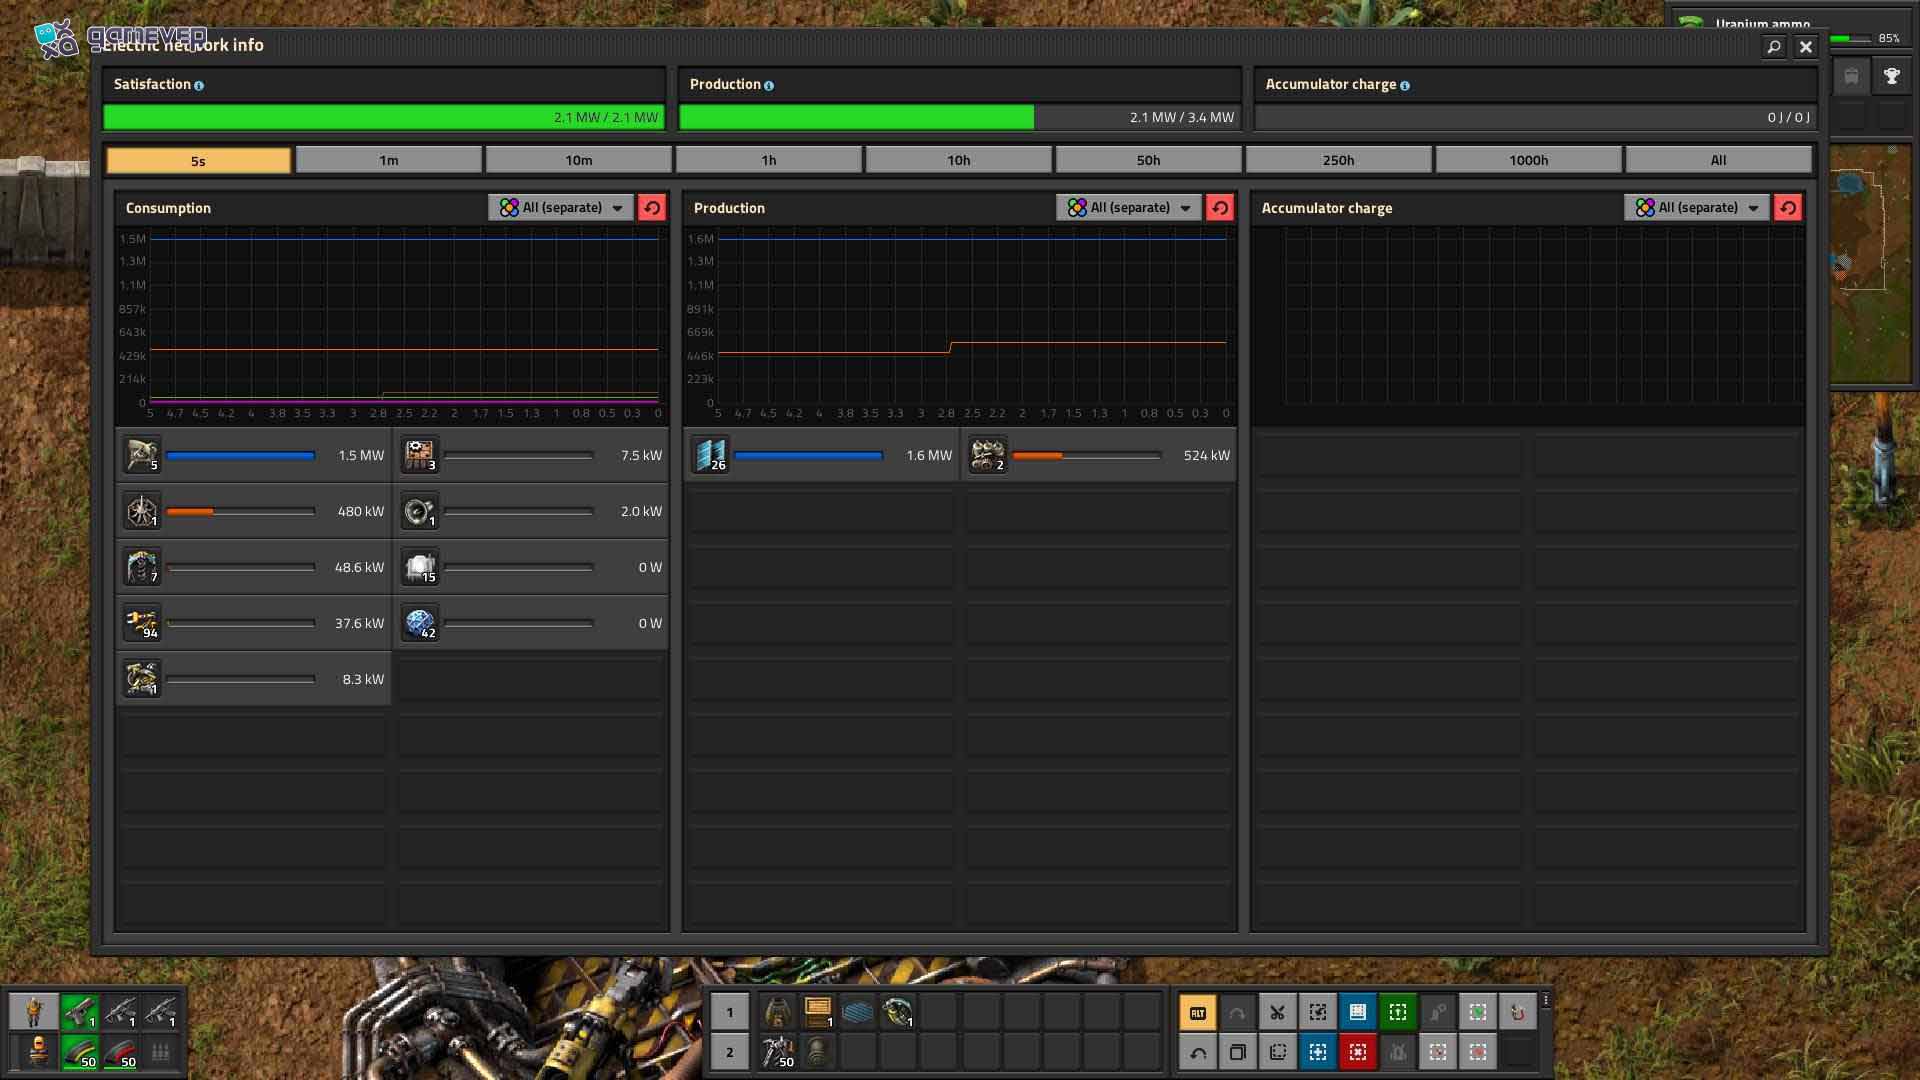Click the character icon in the weapon panel
Image resolution: width=1920 pixels, height=1080 pixels.
[x=34, y=1012]
